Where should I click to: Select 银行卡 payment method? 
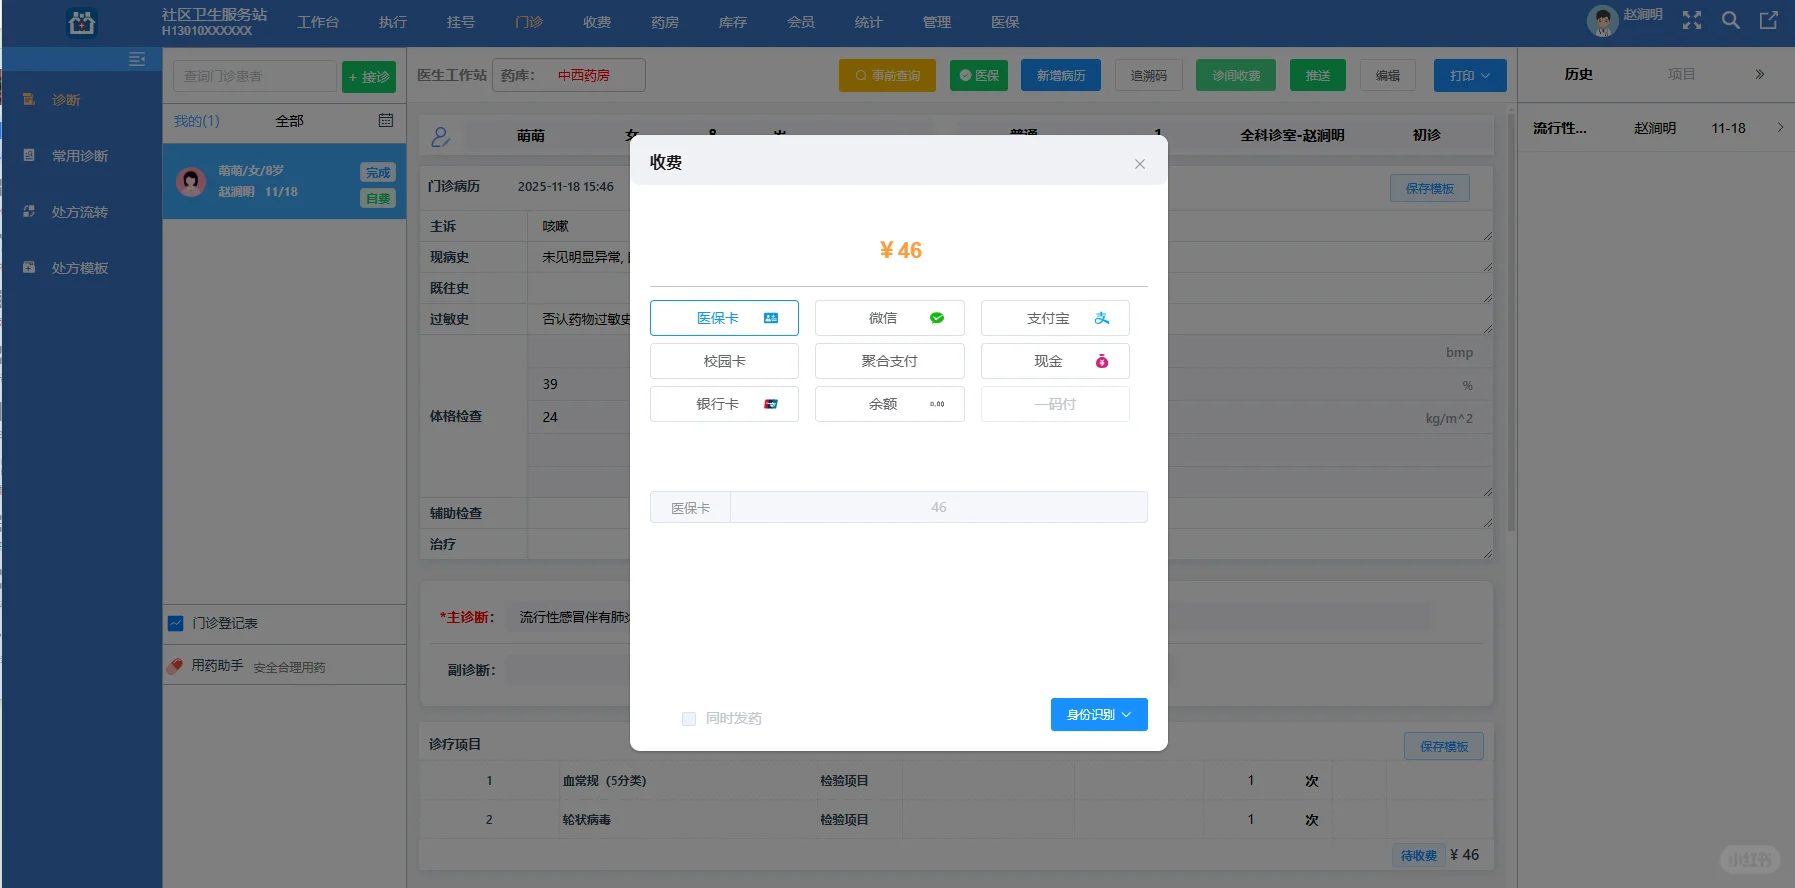pyautogui.click(x=724, y=404)
